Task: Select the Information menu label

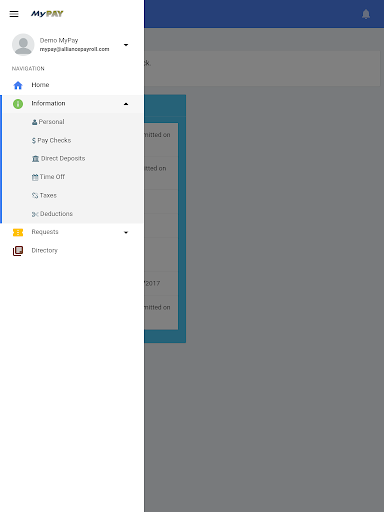Action: pos(48,103)
